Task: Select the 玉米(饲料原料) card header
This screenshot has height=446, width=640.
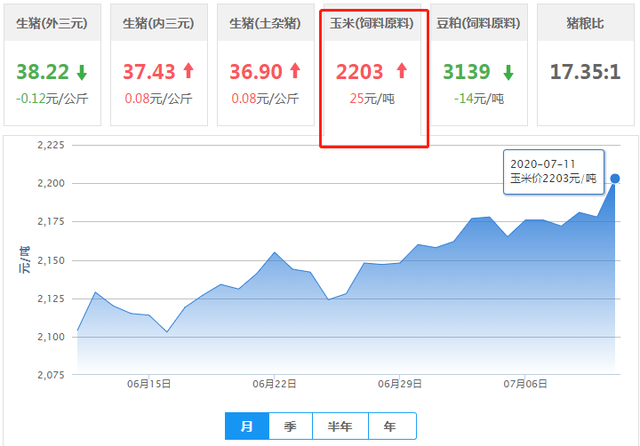Action: pyautogui.click(x=374, y=21)
